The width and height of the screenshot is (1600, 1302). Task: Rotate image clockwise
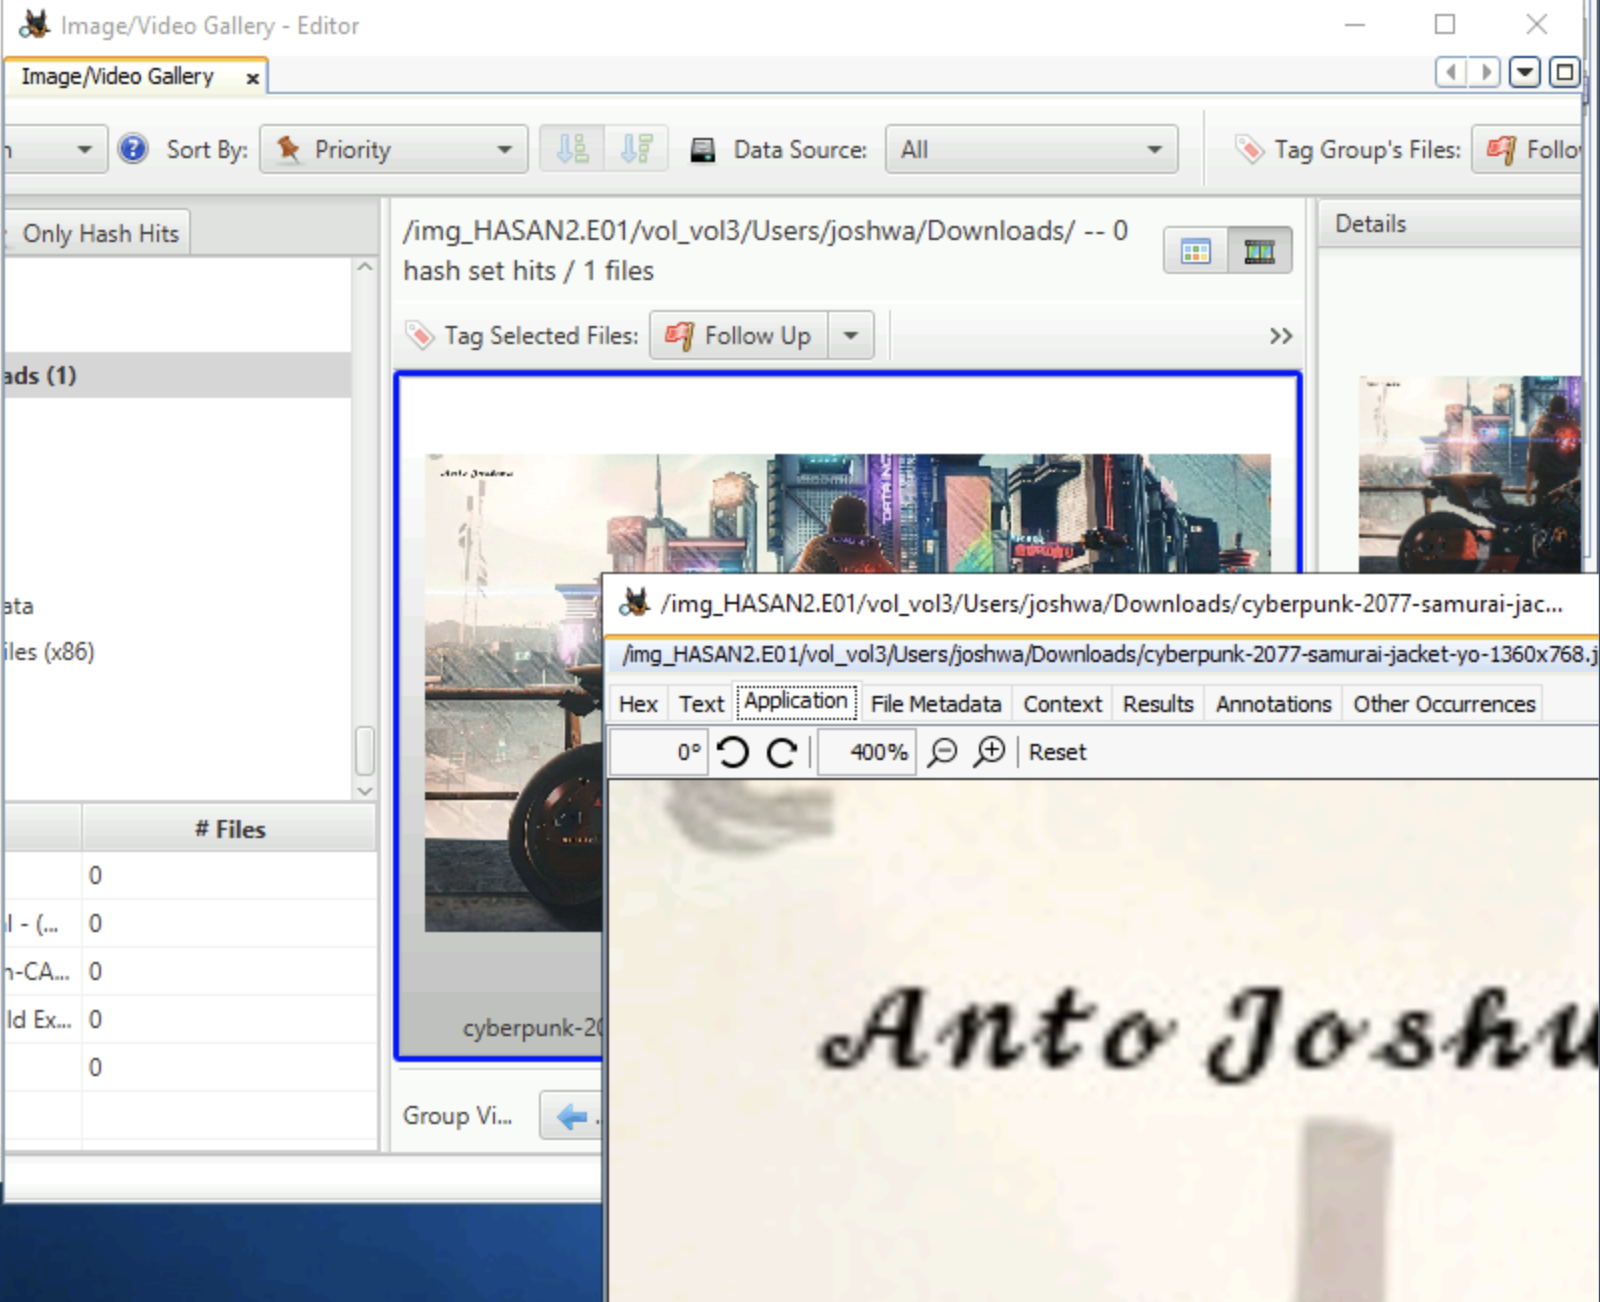click(x=782, y=752)
